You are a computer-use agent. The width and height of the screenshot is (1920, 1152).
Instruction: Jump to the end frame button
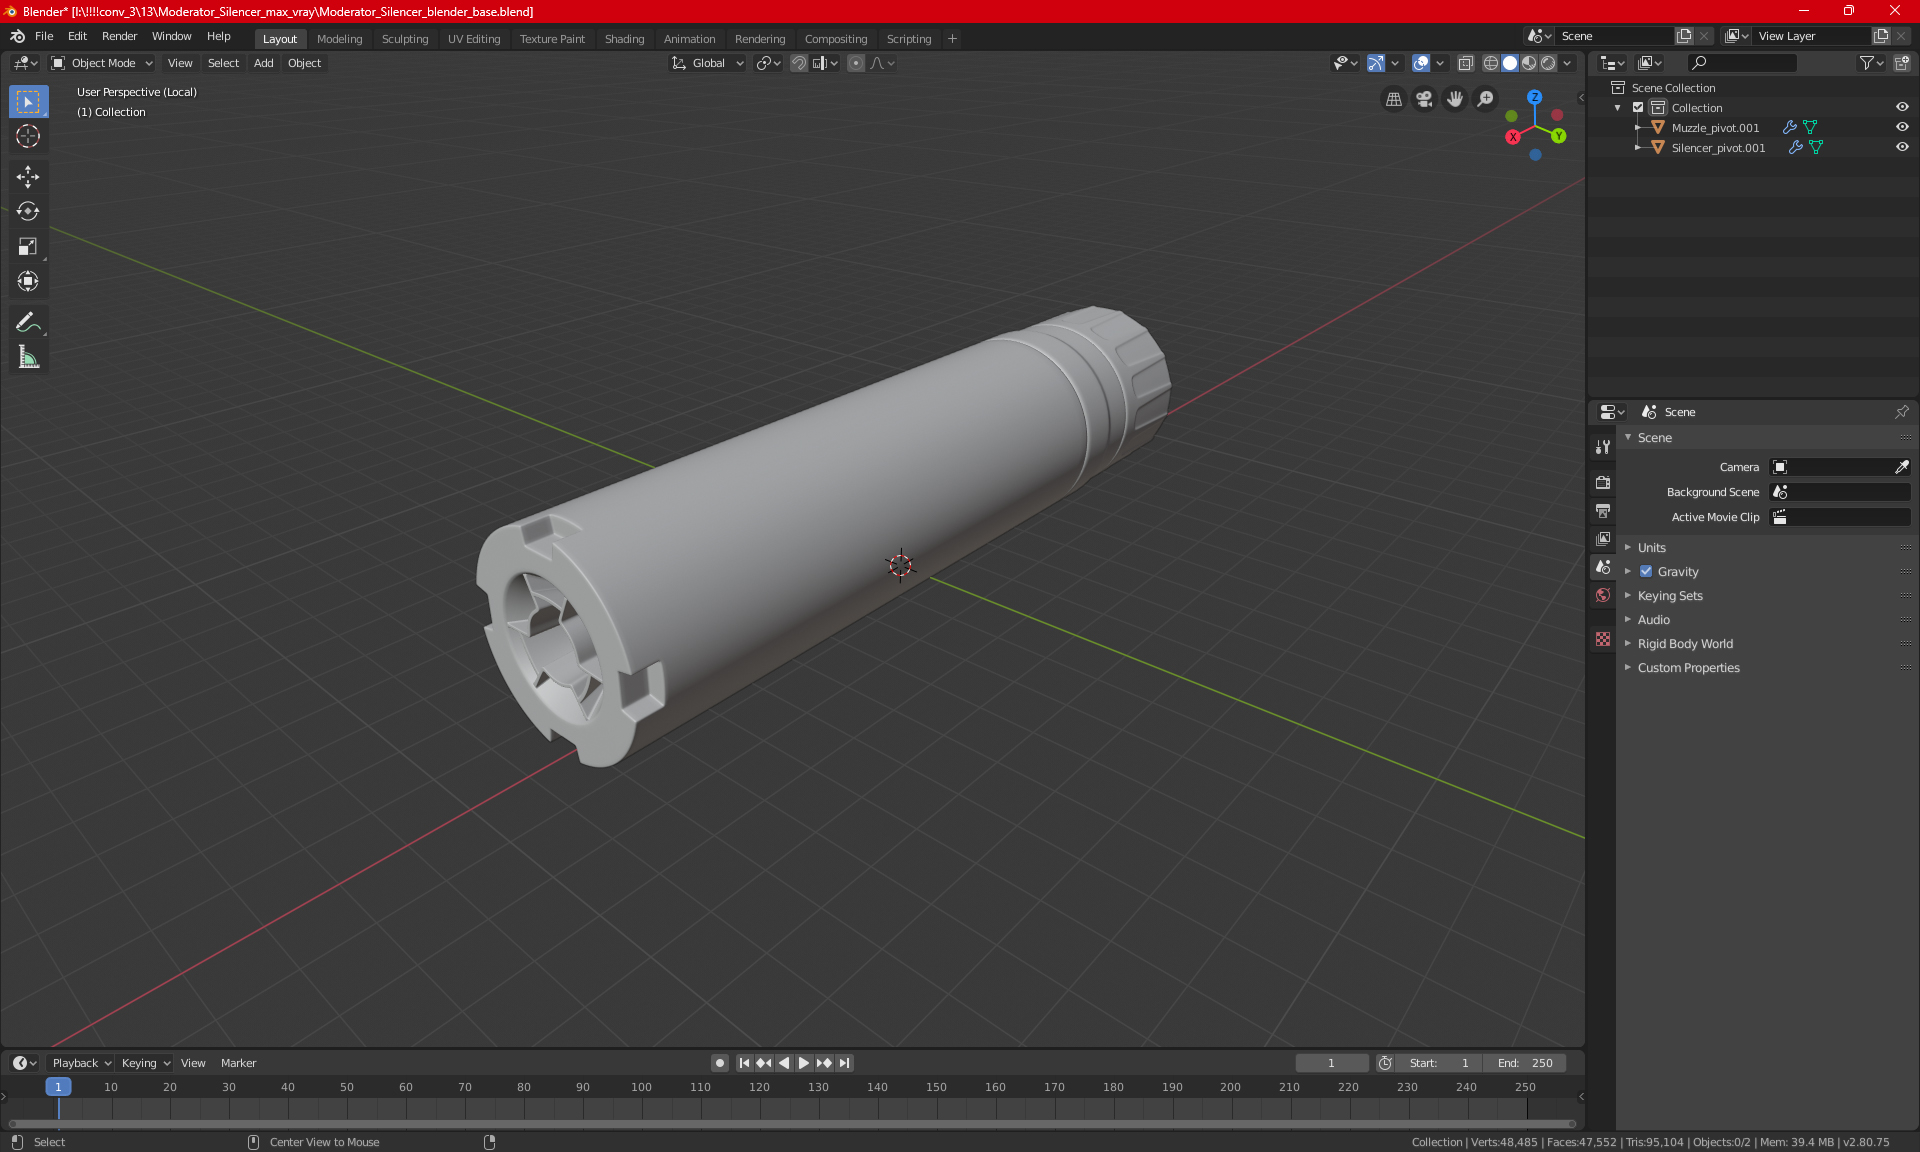tap(845, 1063)
